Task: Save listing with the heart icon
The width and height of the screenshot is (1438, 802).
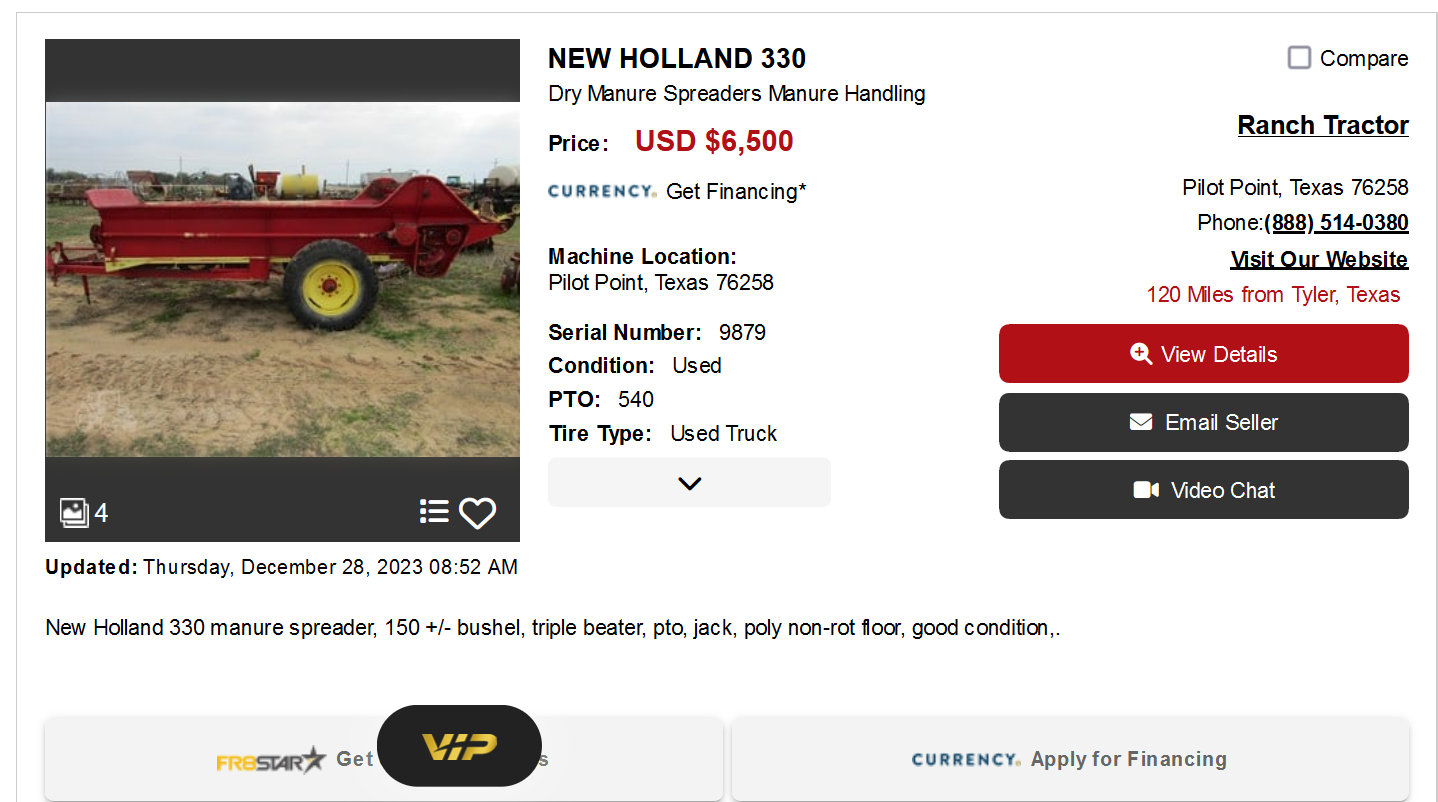Action: (478, 513)
